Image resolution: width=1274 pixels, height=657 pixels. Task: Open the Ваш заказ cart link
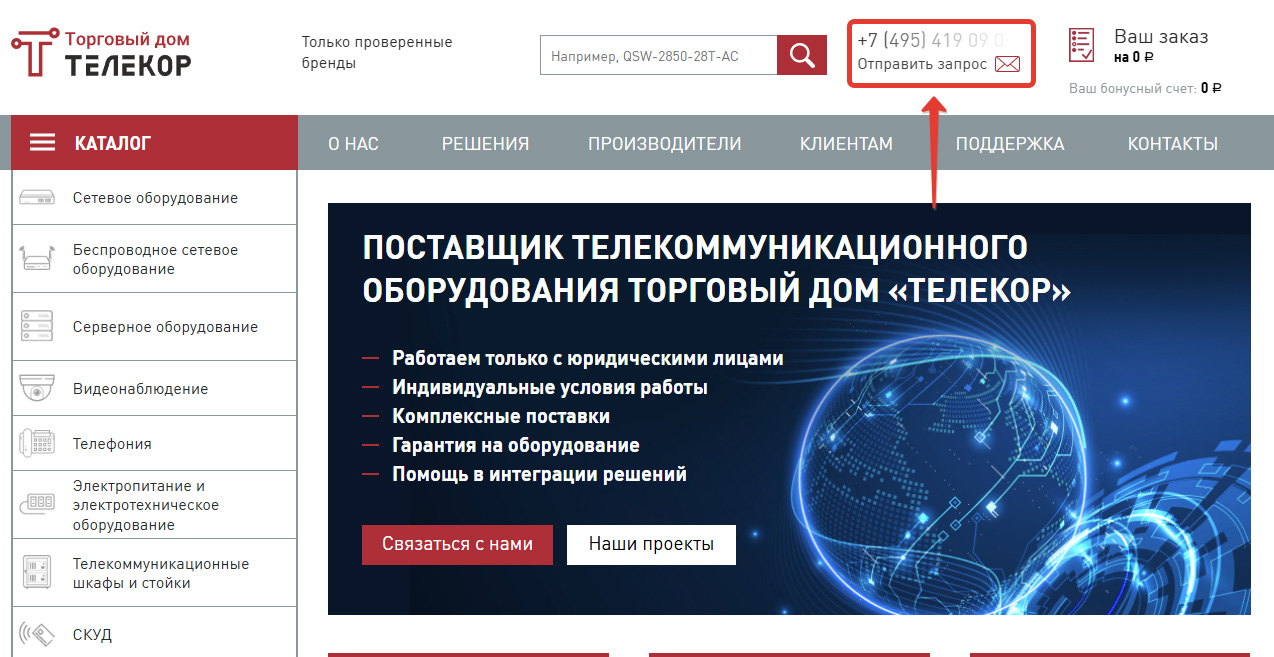[x=1161, y=37]
